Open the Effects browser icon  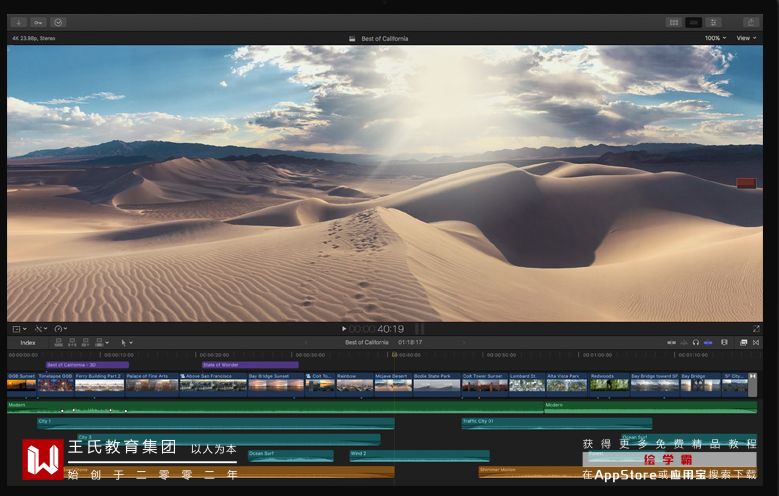coord(744,342)
